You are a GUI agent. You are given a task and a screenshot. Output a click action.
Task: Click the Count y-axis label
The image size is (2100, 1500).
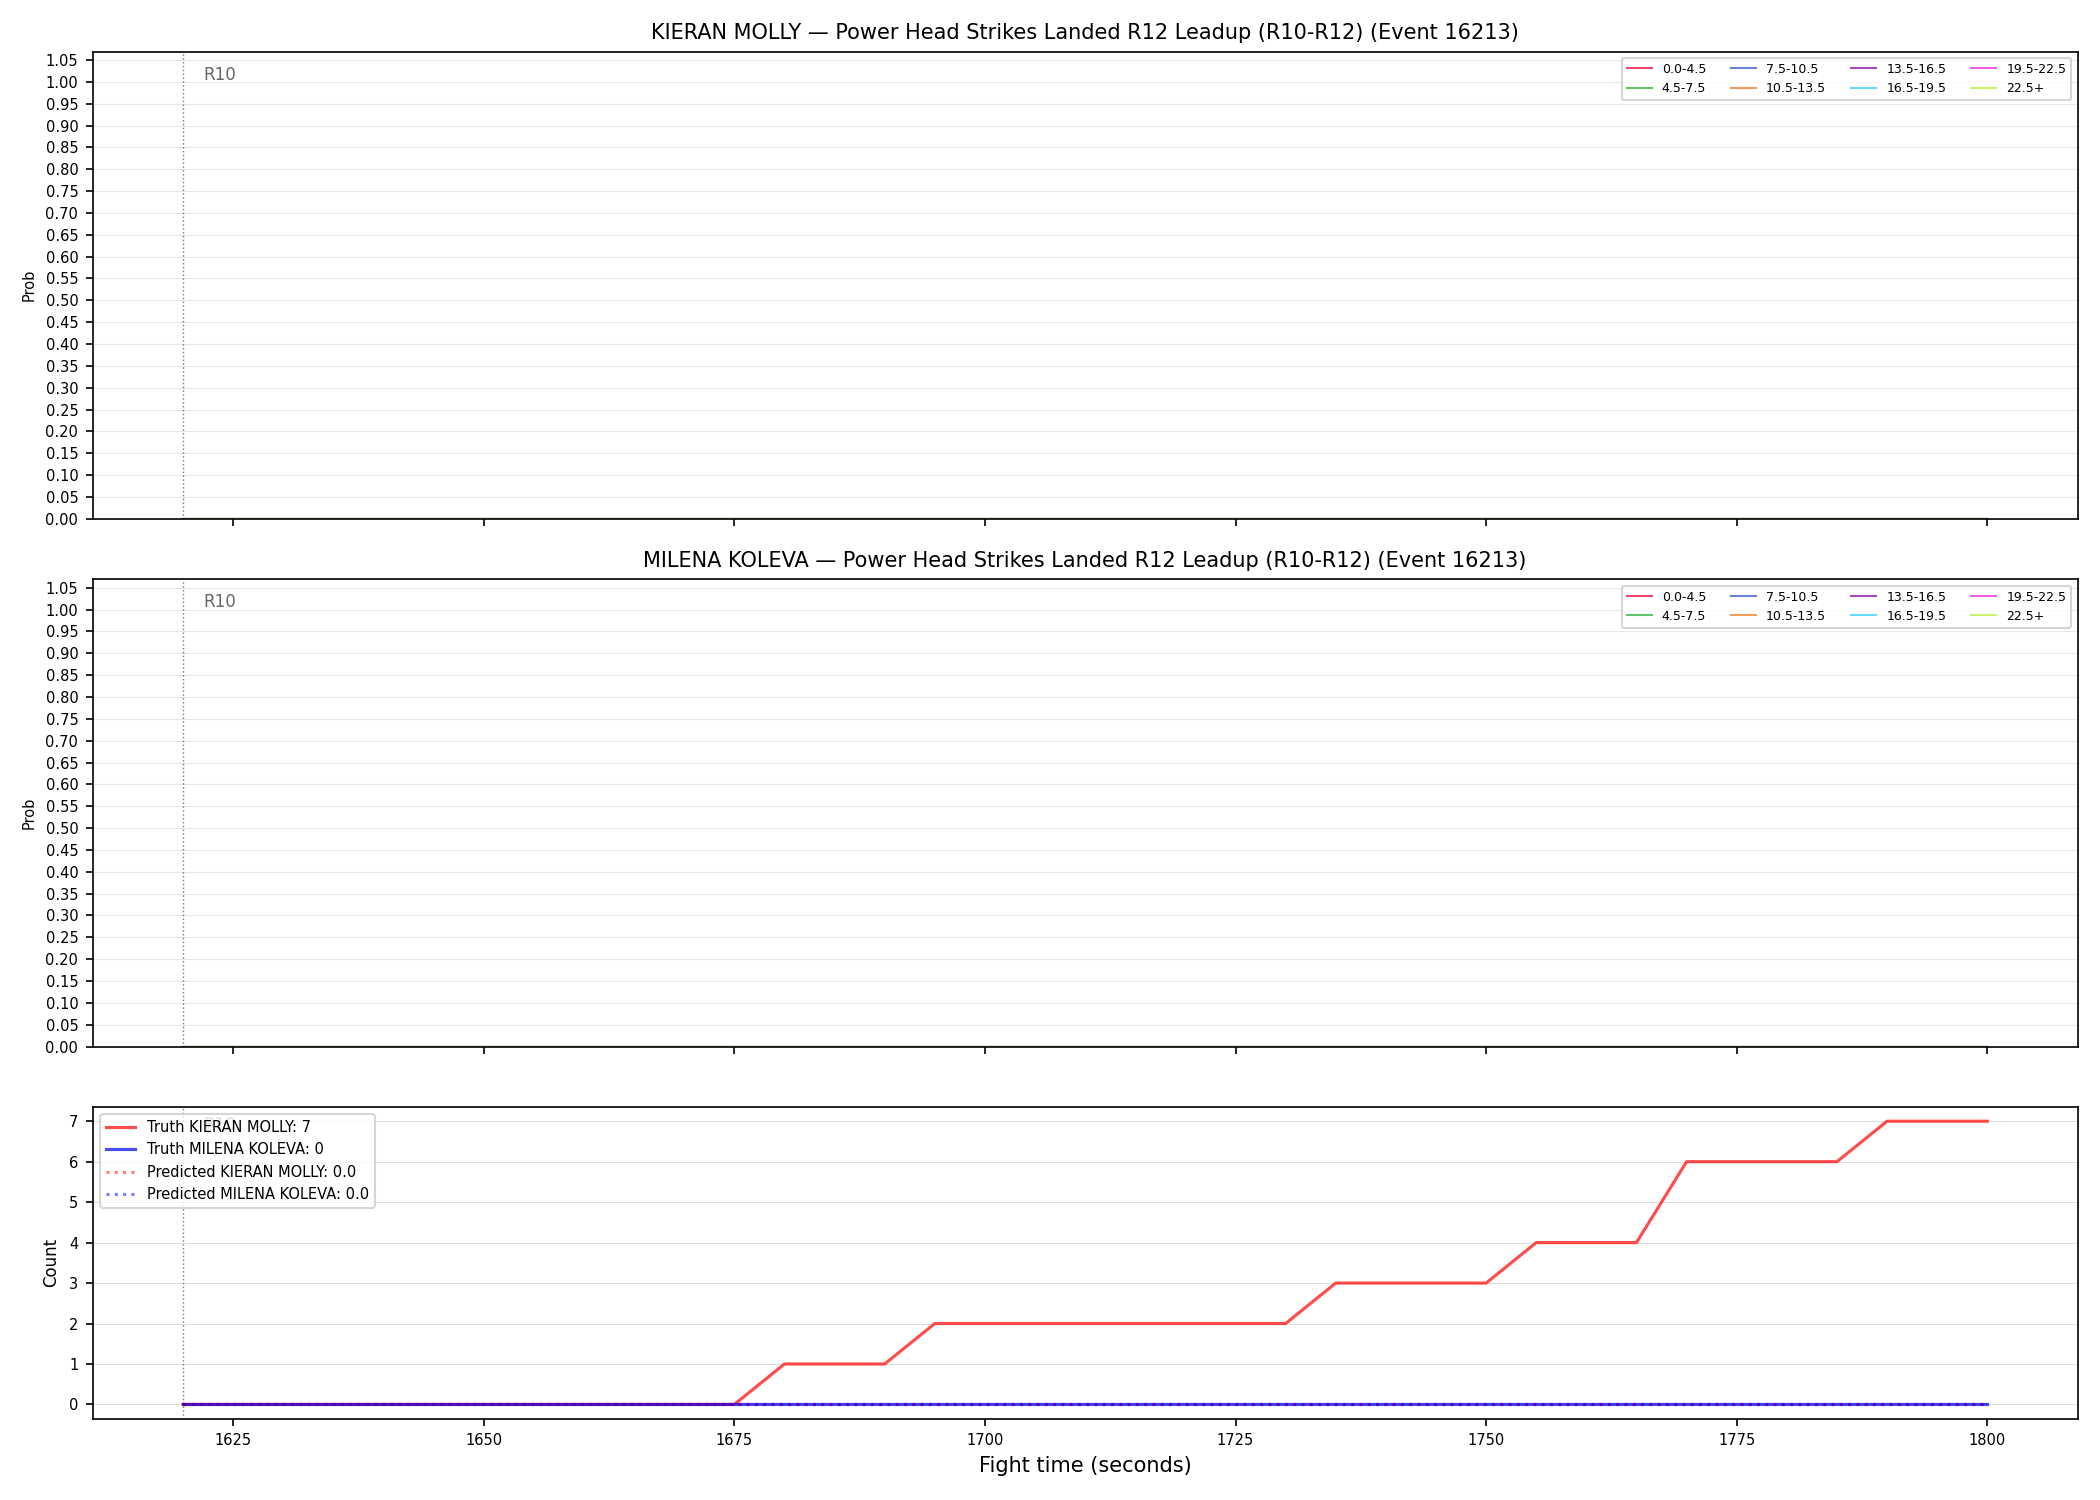coord(51,1263)
